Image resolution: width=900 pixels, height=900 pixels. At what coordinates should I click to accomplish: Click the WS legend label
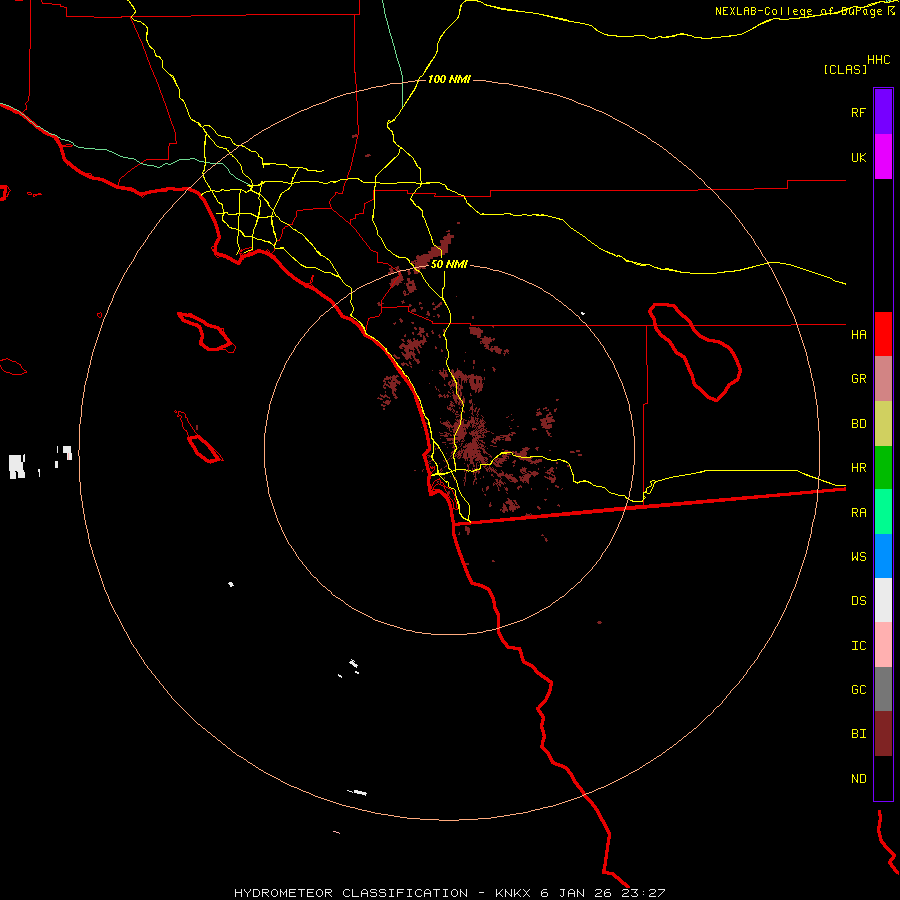coord(858,557)
